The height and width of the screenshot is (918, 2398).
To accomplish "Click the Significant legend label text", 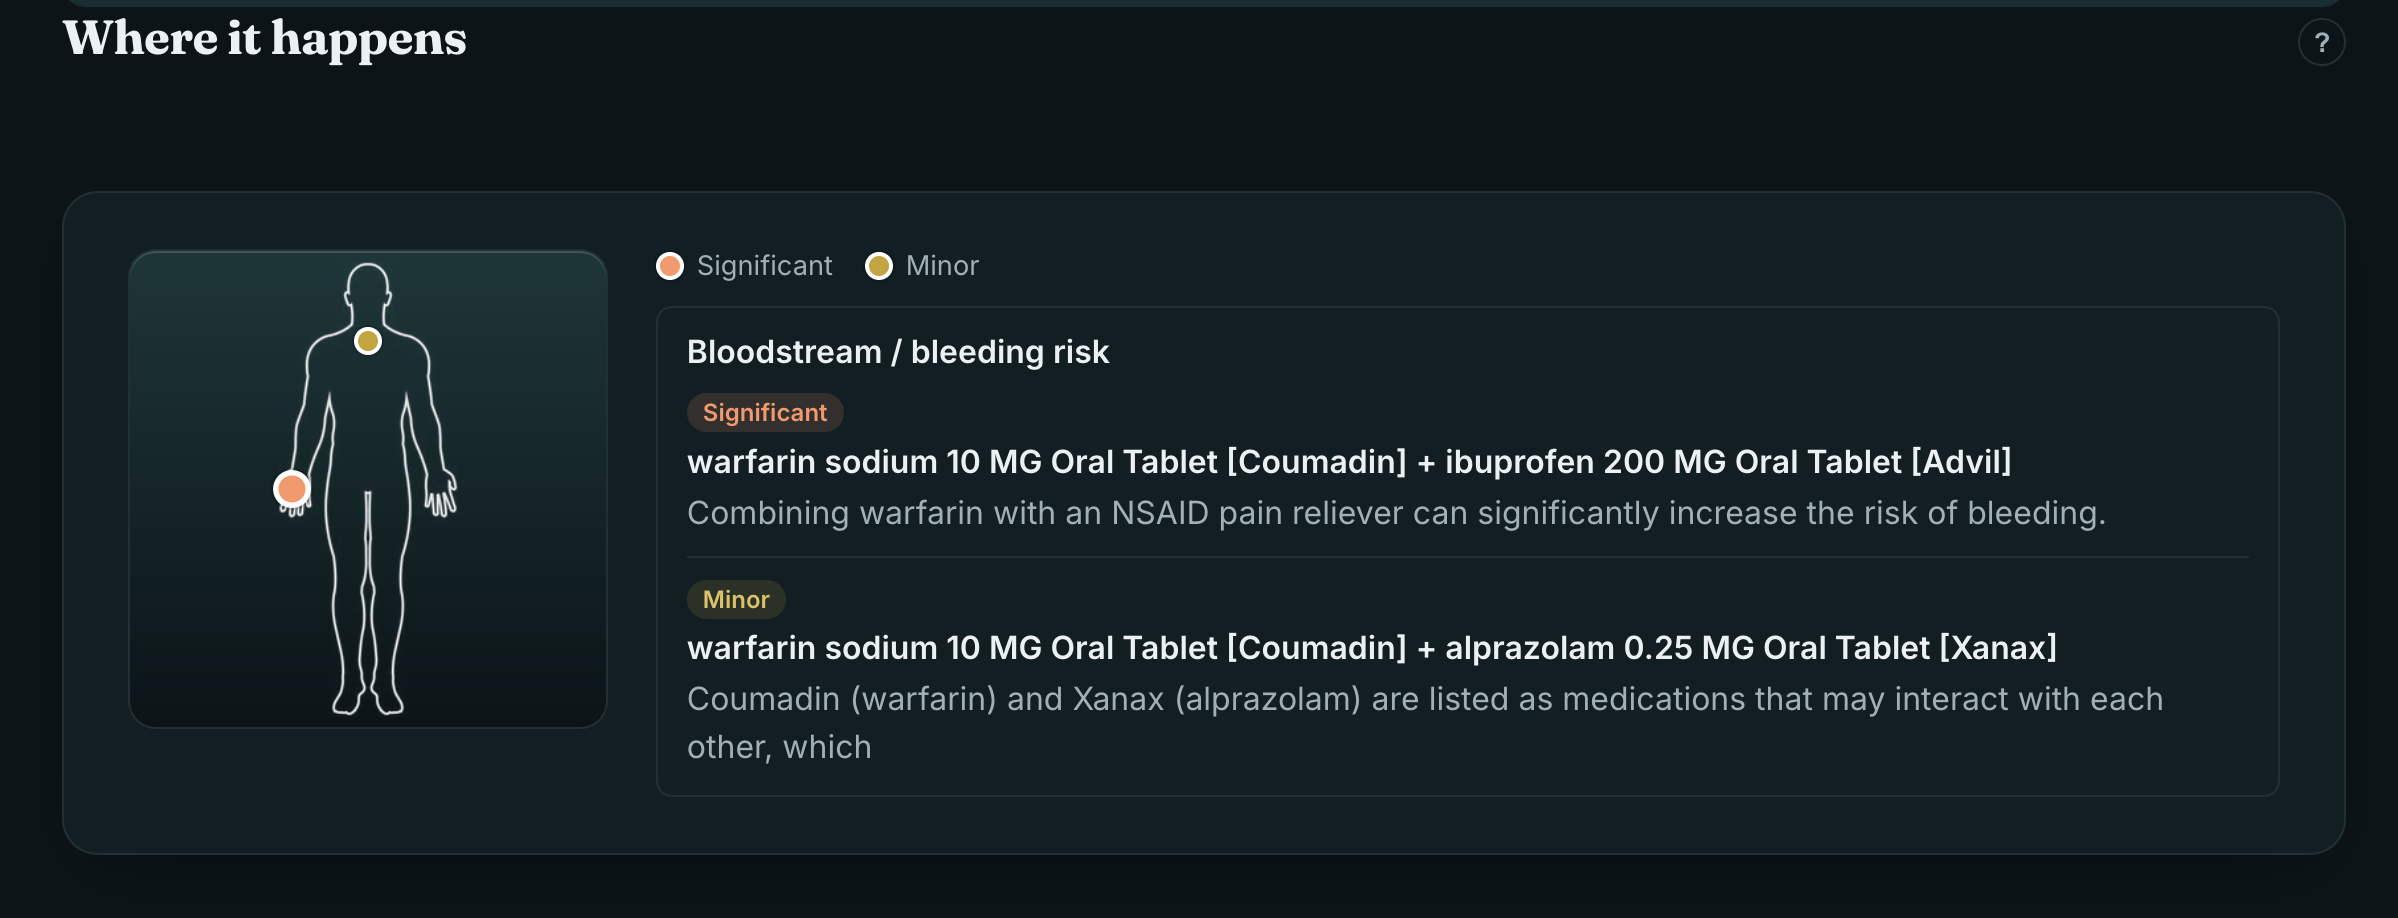I will point(764,266).
